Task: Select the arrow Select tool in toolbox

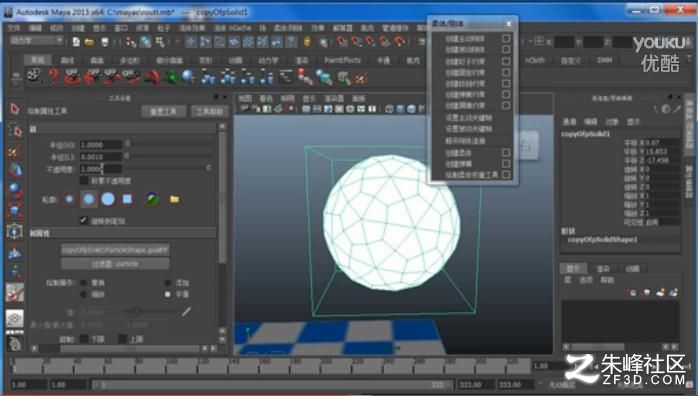Action: 15,109
